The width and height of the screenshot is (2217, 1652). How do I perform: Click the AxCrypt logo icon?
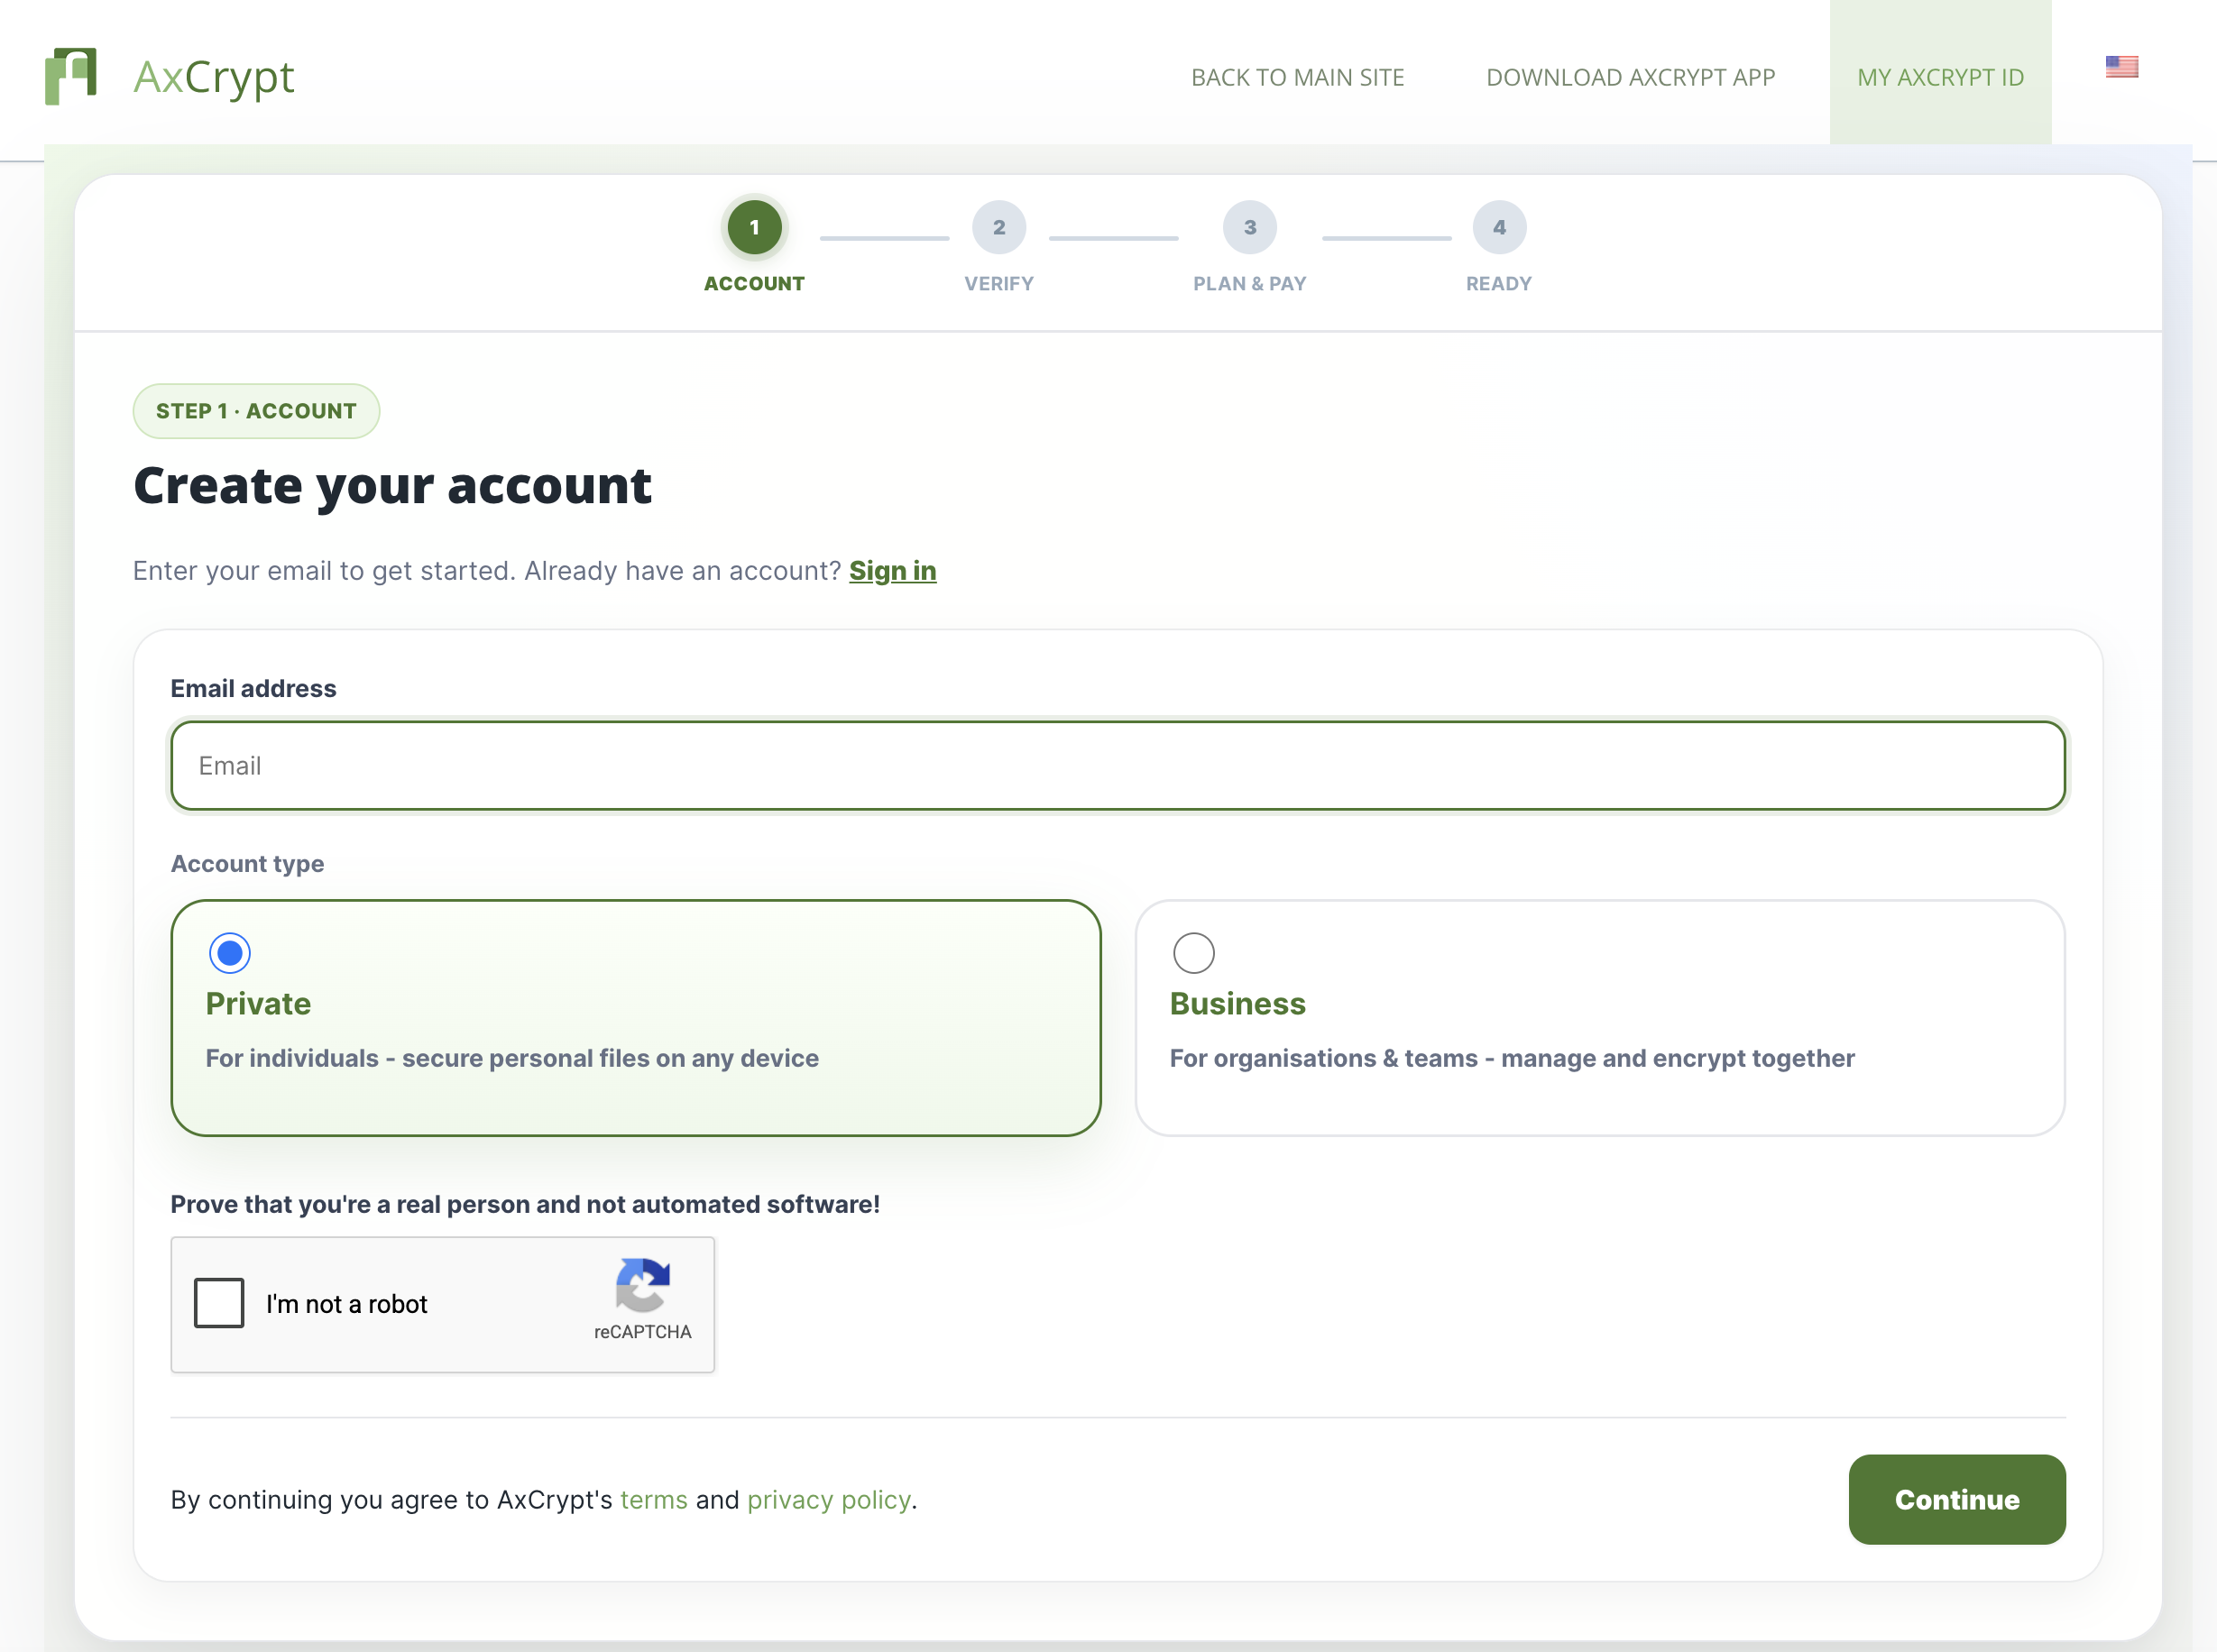(x=71, y=76)
